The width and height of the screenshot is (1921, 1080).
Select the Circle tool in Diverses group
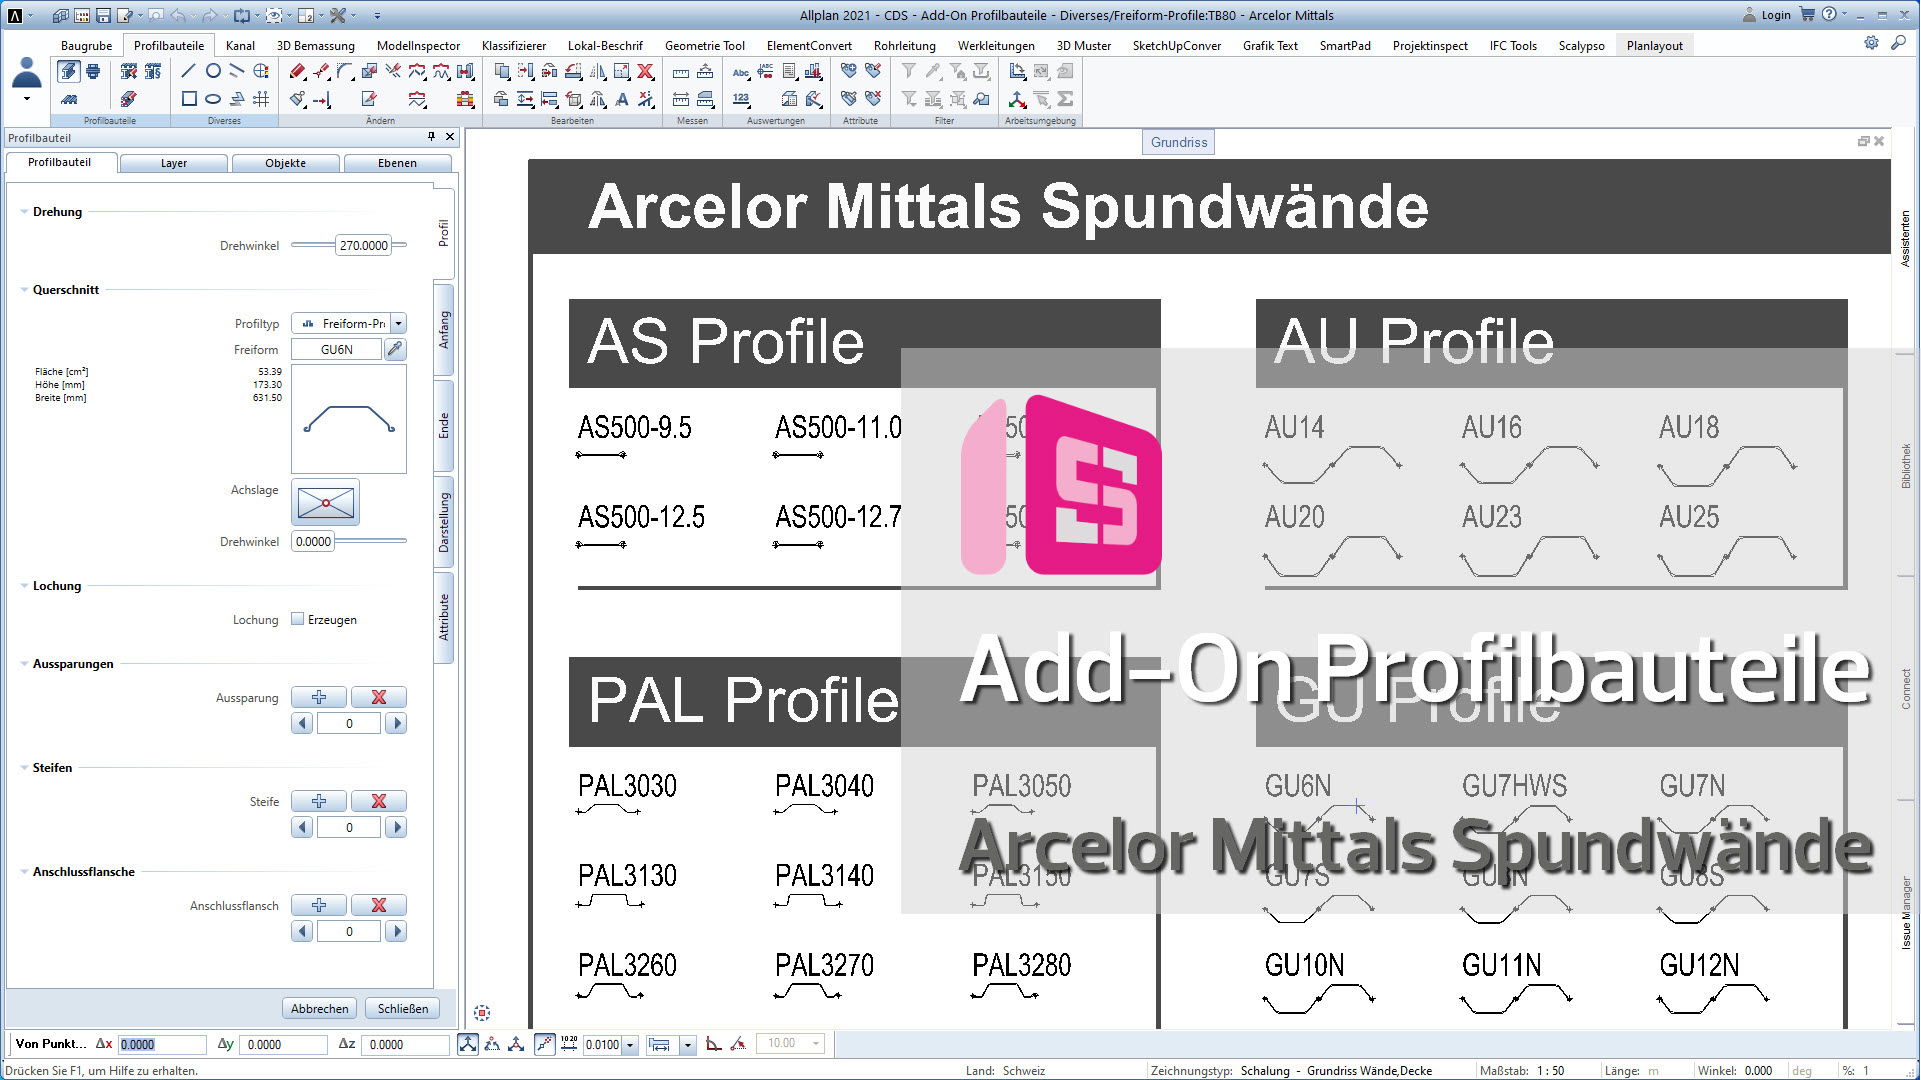coord(213,71)
